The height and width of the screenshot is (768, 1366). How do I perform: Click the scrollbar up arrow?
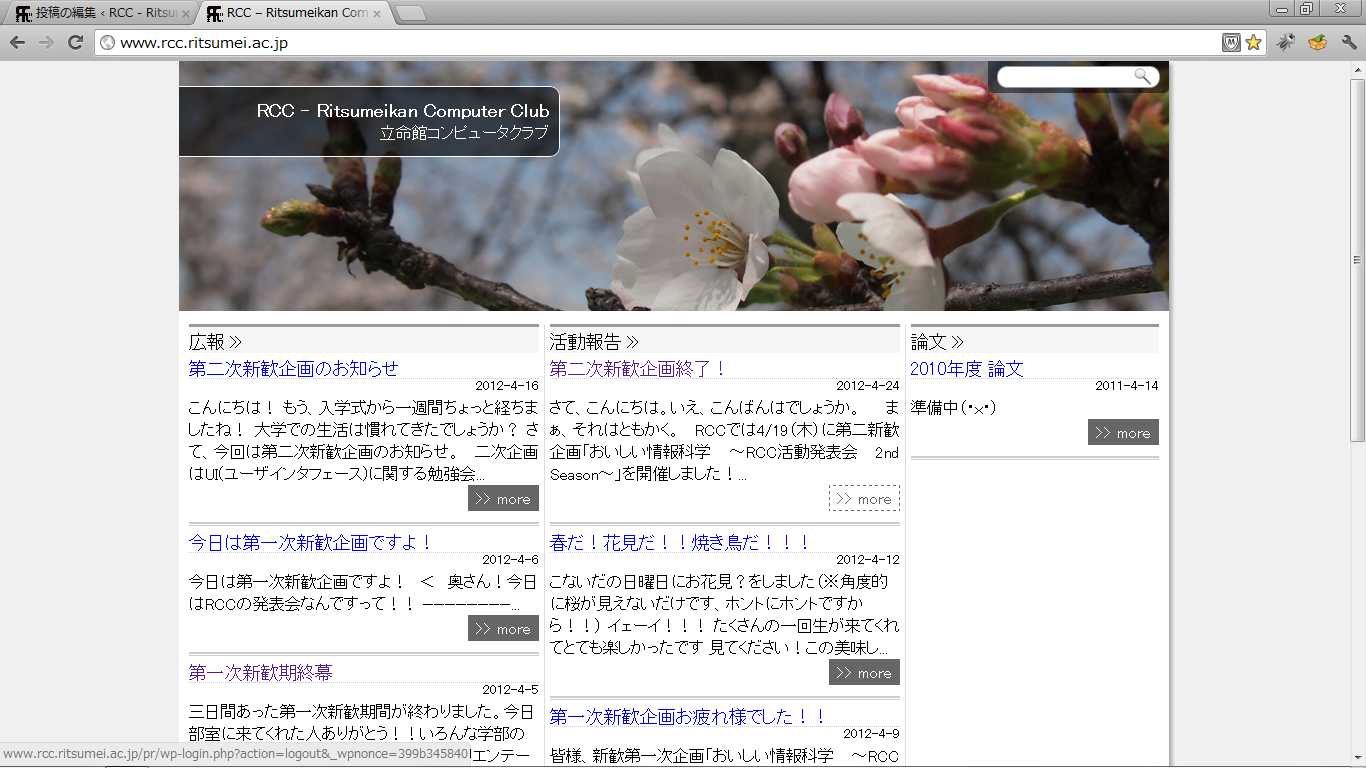point(1357,69)
